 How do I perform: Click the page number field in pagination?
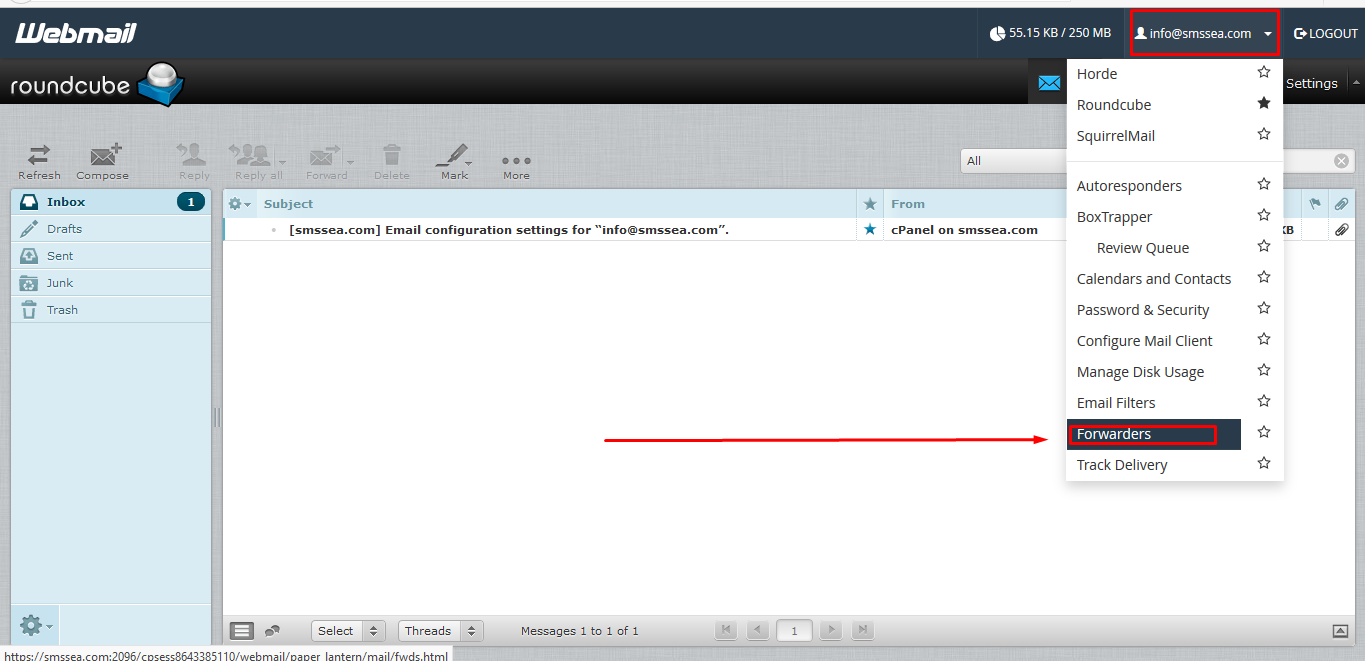794,631
